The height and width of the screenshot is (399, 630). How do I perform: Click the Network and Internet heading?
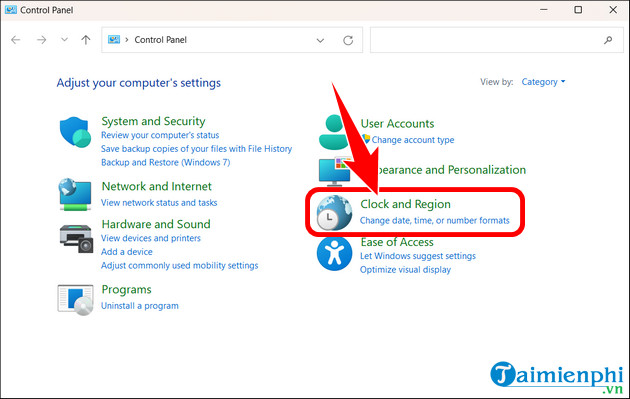coord(157,186)
